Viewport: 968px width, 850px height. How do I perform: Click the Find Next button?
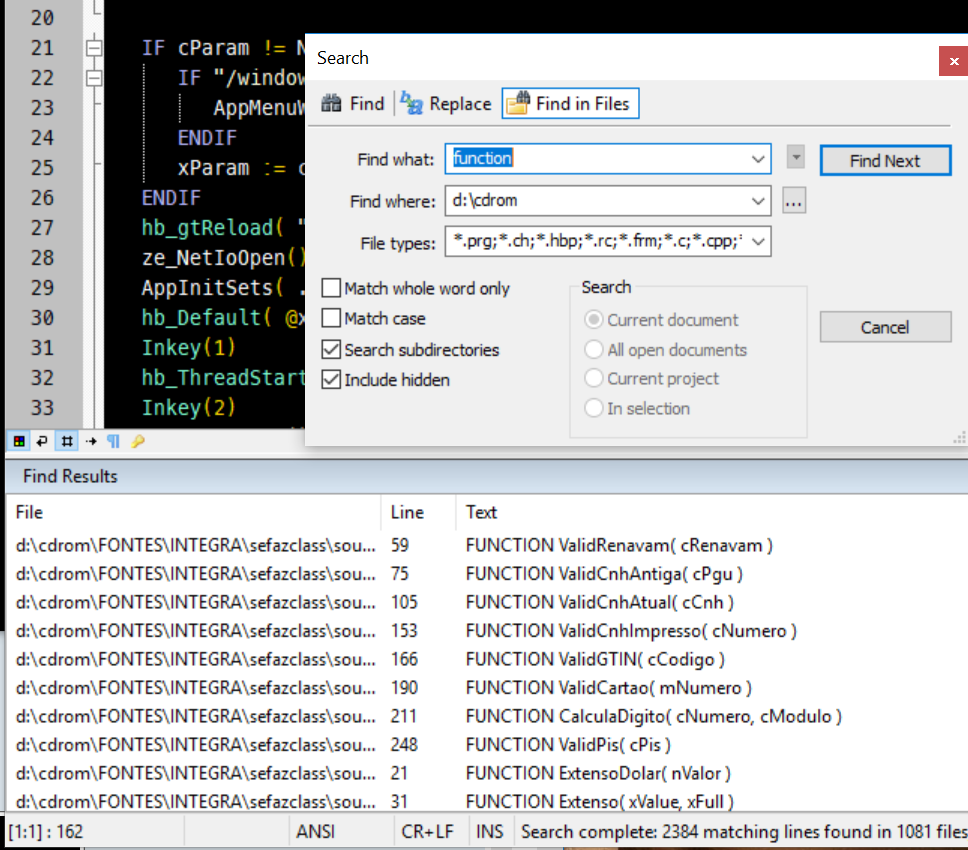click(x=885, y=161)
